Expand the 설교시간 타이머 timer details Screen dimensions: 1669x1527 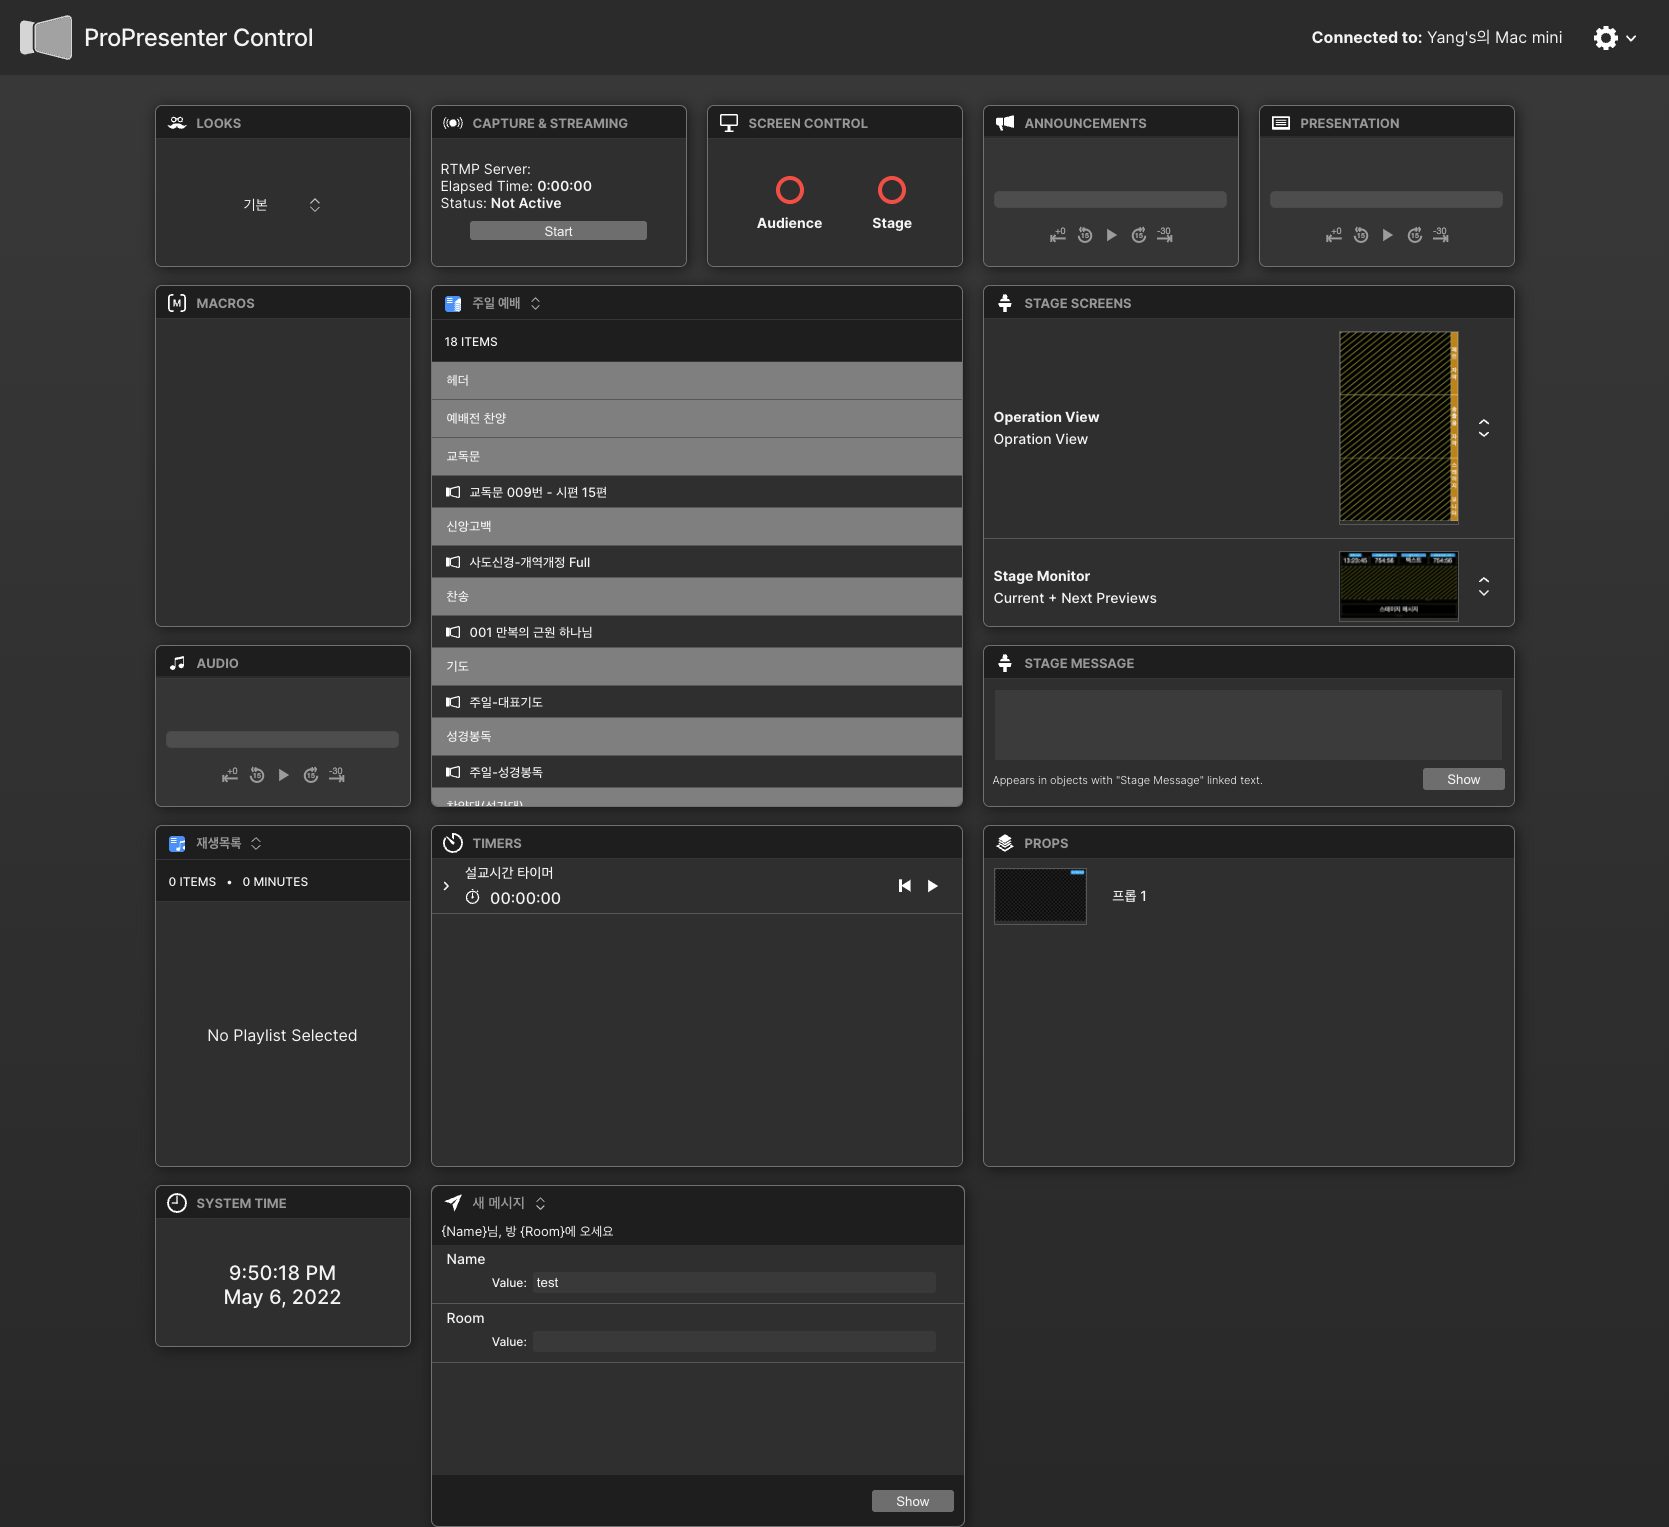(446, 886)
